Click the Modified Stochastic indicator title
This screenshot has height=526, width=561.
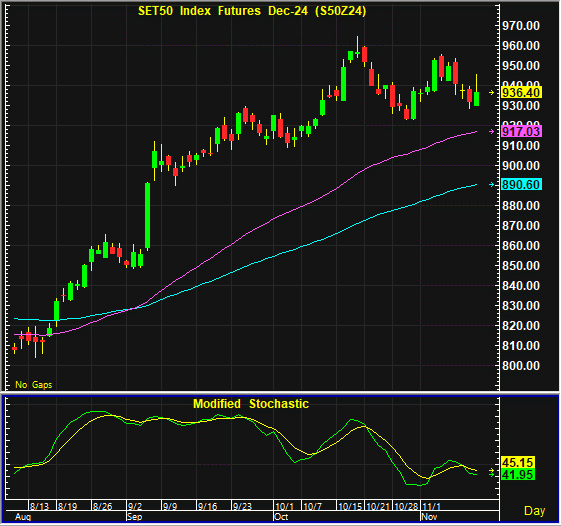tap(251, 404)
